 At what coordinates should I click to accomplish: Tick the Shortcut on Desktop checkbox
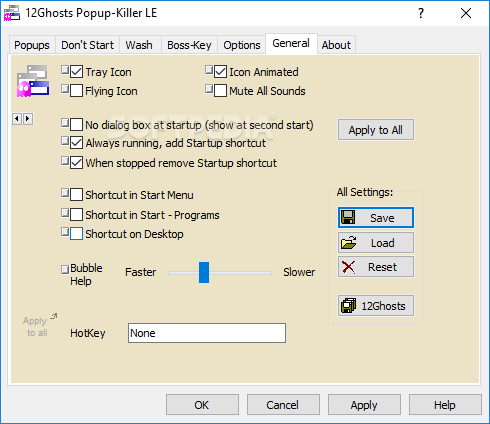[77, 234]
